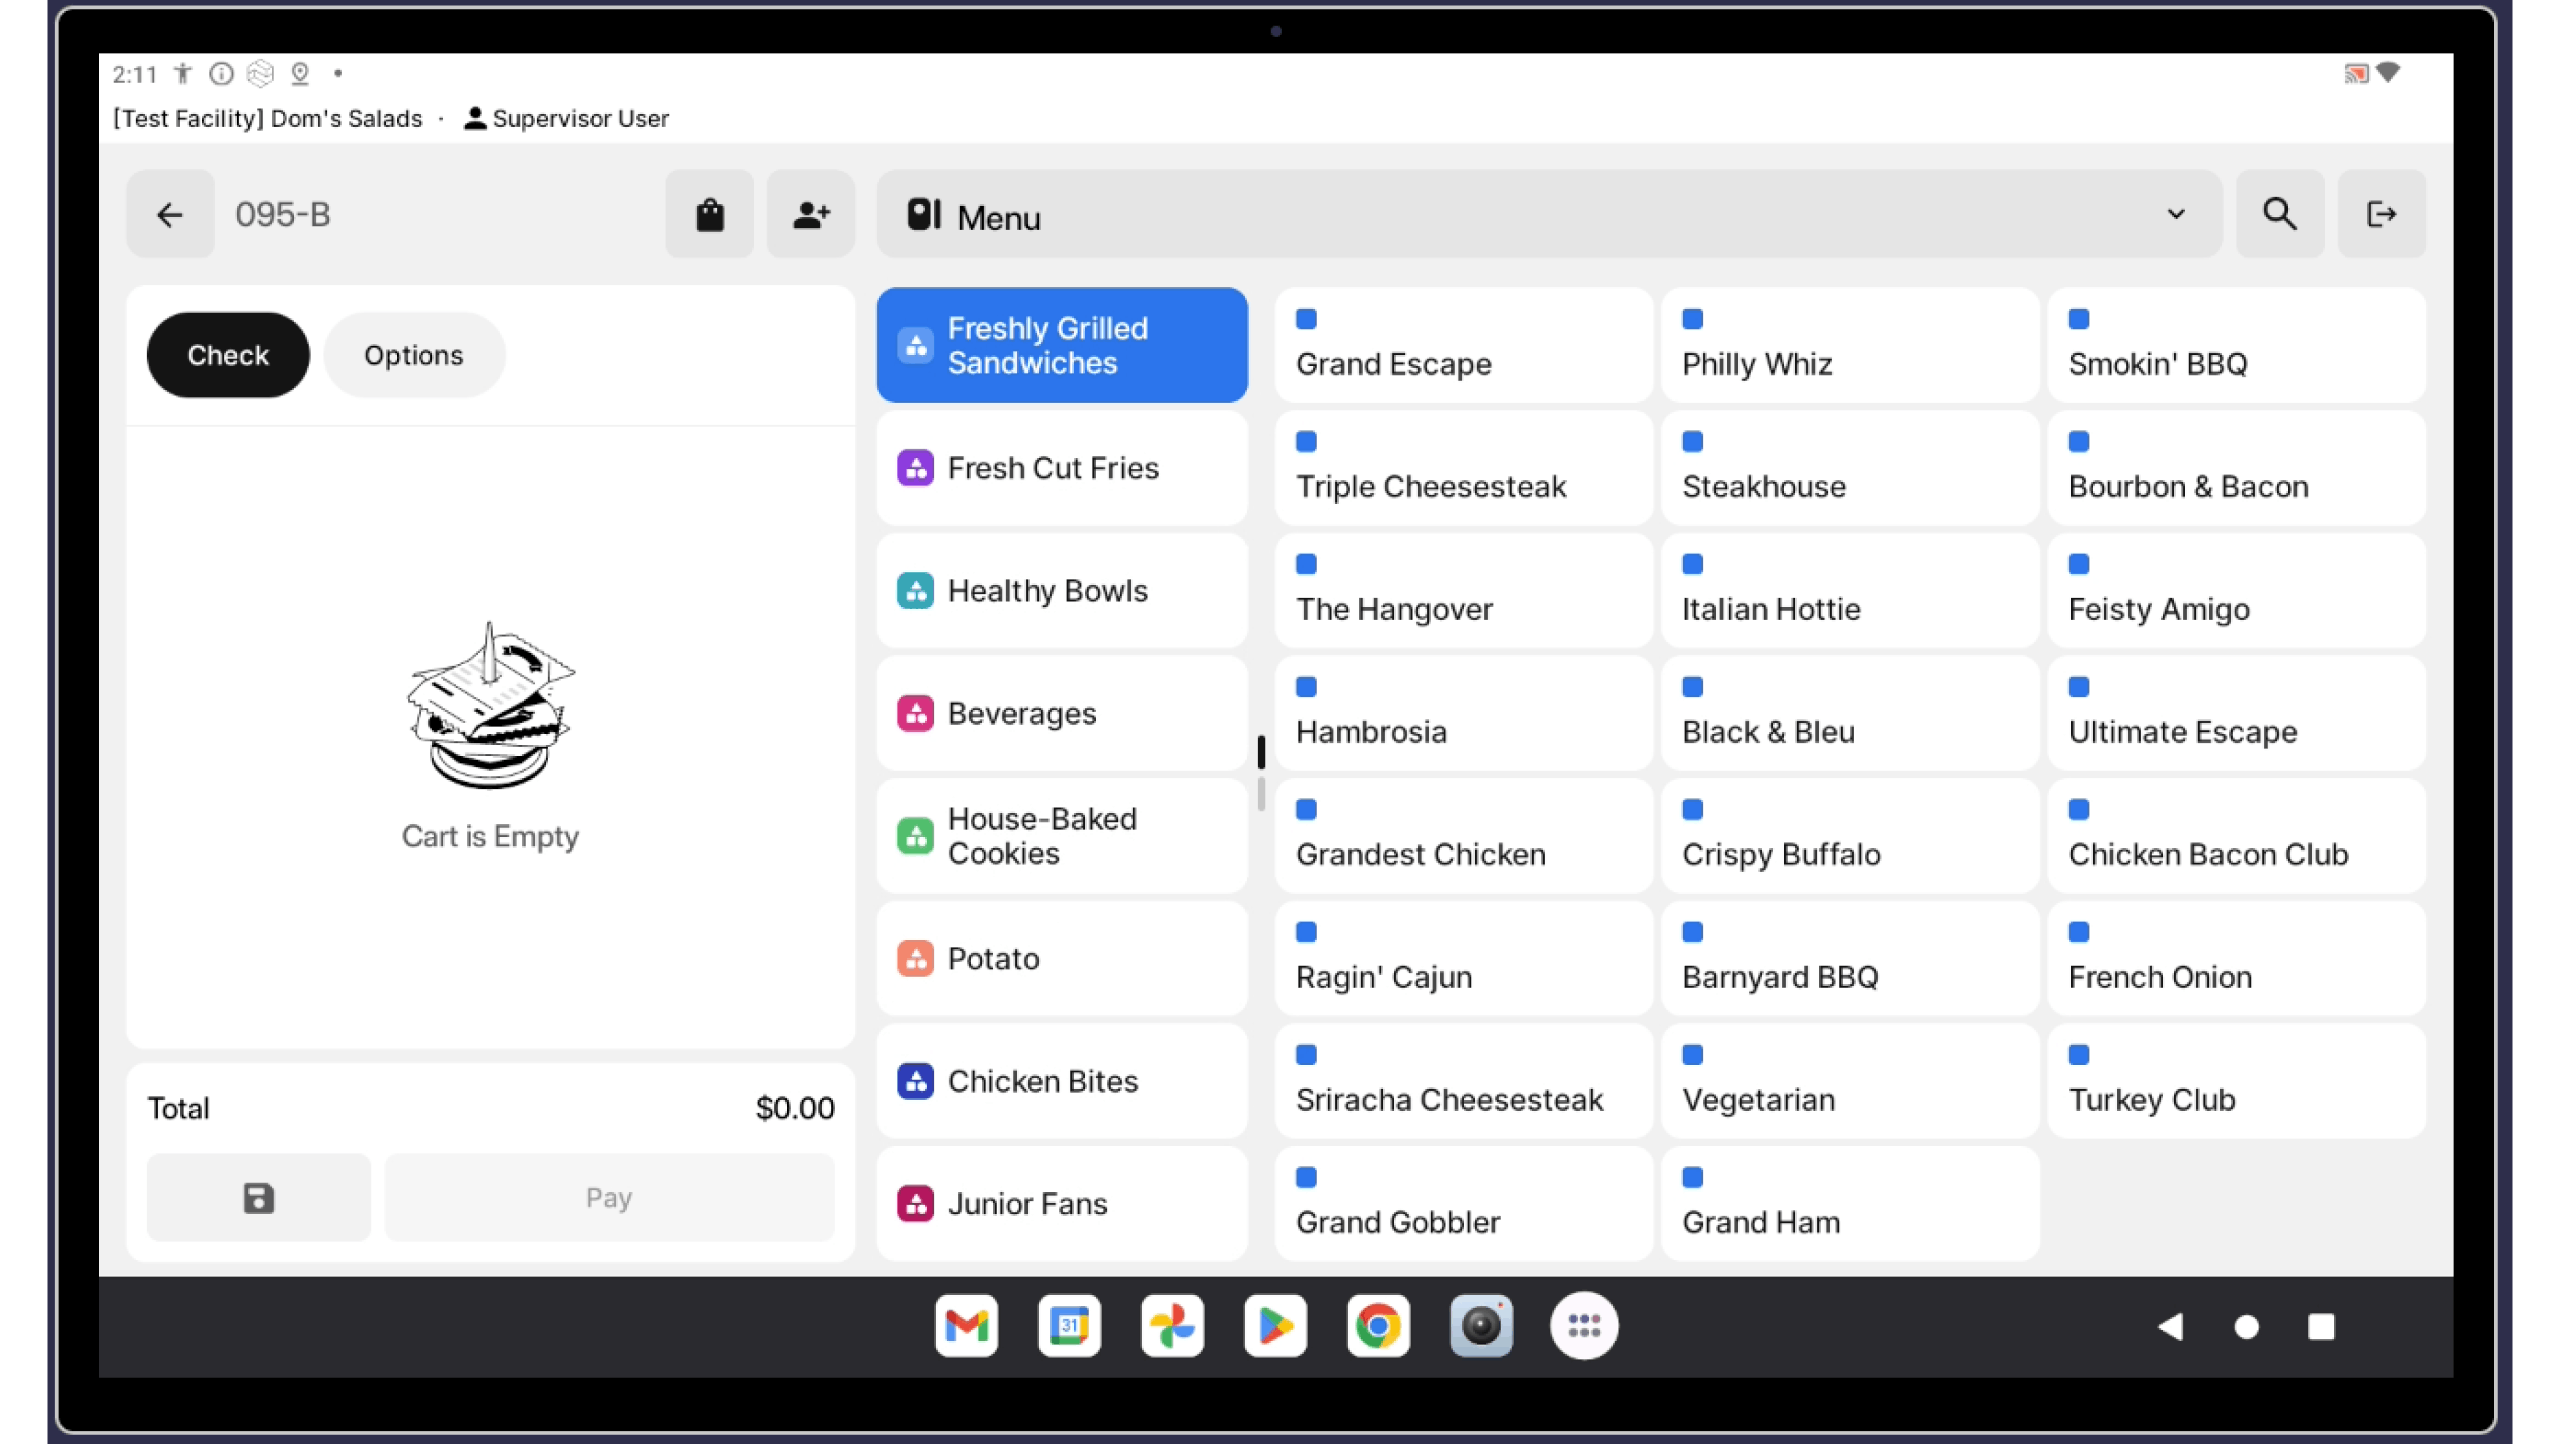This screenshot has height=1444, width=2560.
Task: Select the Healthy Bowls category
Action: (1061, 591)
